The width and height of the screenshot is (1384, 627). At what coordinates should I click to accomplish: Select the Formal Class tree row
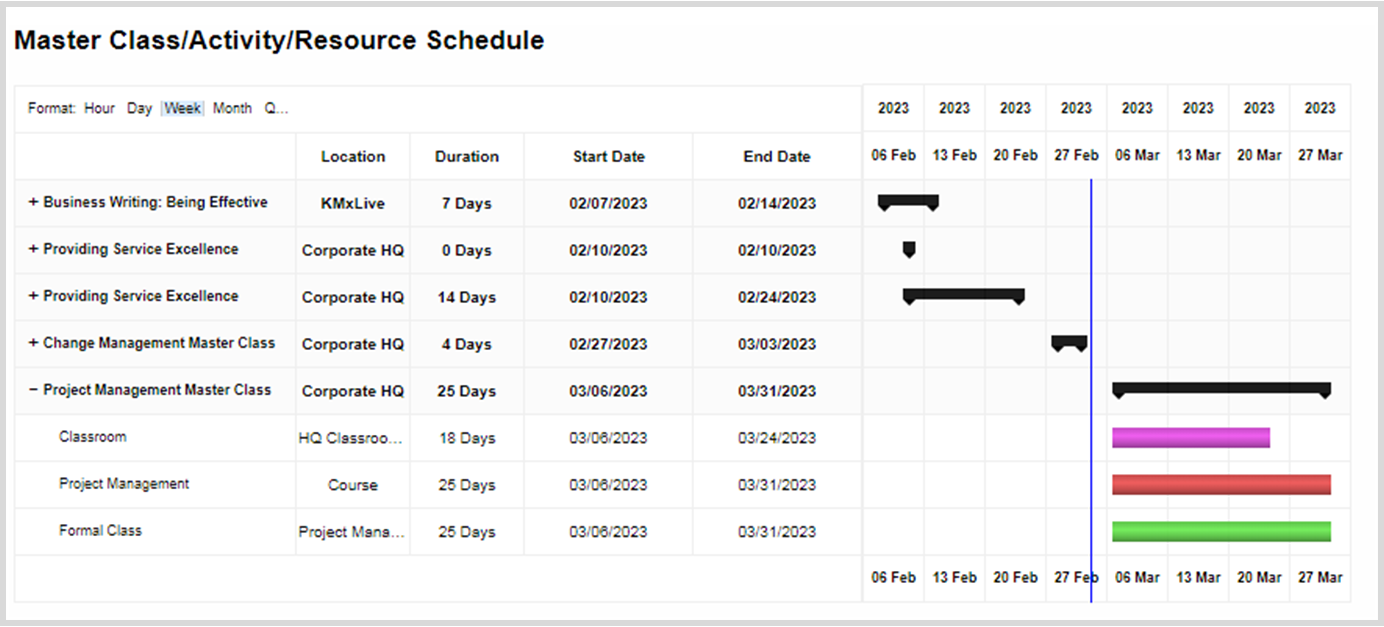pyautogui.click(x=100, y=531)
